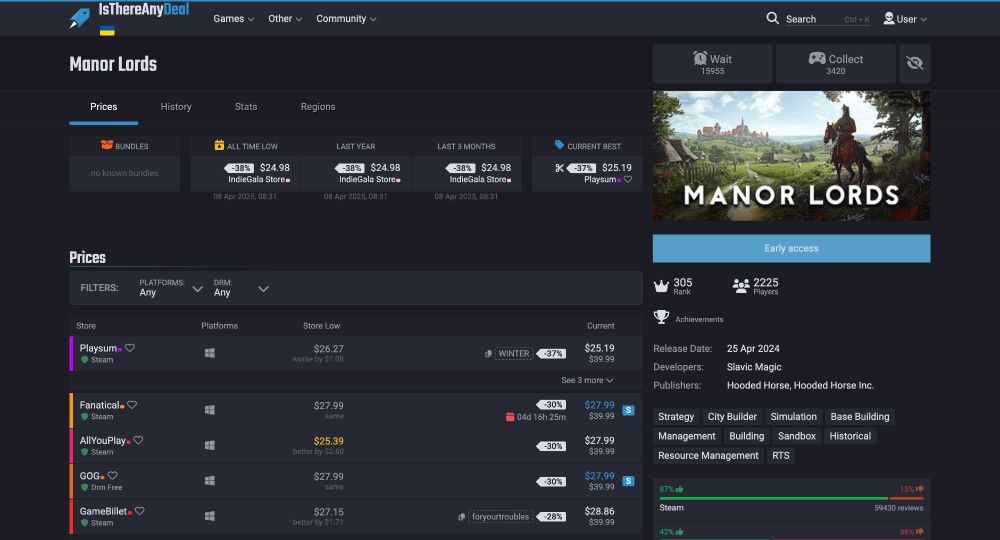Click the IsThereAnyDeal tag logo
The image size is (1000, 540).
coord(80,18)
